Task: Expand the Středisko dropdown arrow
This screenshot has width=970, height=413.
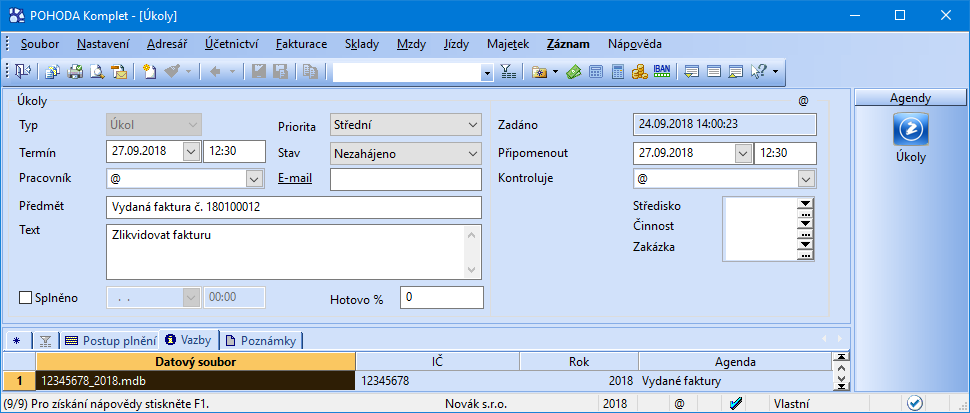Action: 805,203
